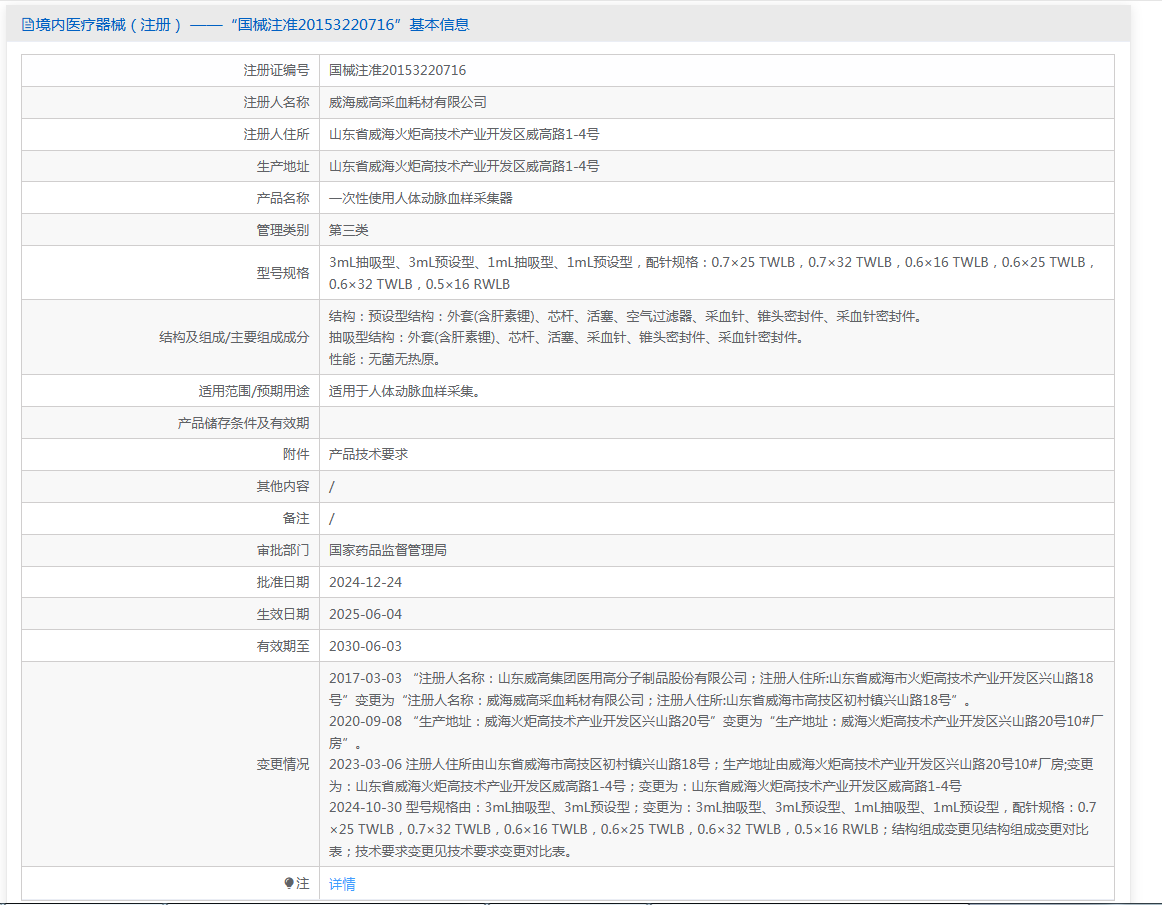
Task: Open the 详情 link in the 注 row
Action: click(x=342, y=884)
